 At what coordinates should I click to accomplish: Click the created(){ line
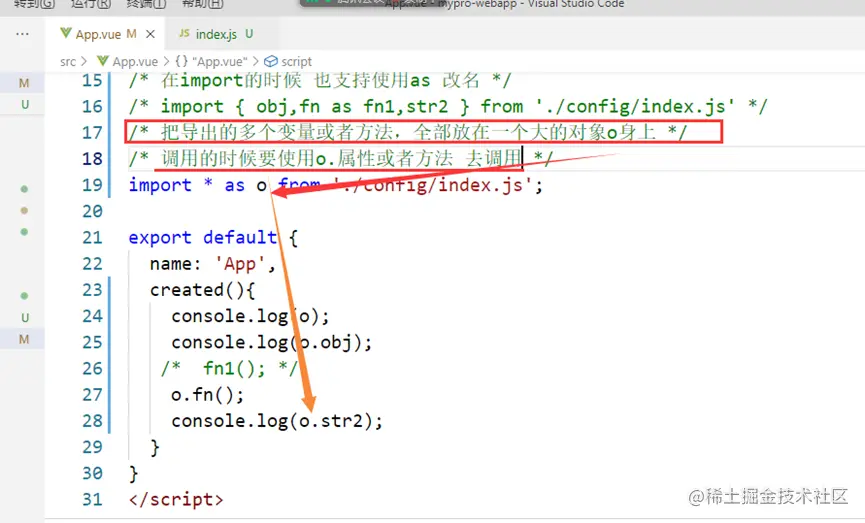tap(202, 290)
